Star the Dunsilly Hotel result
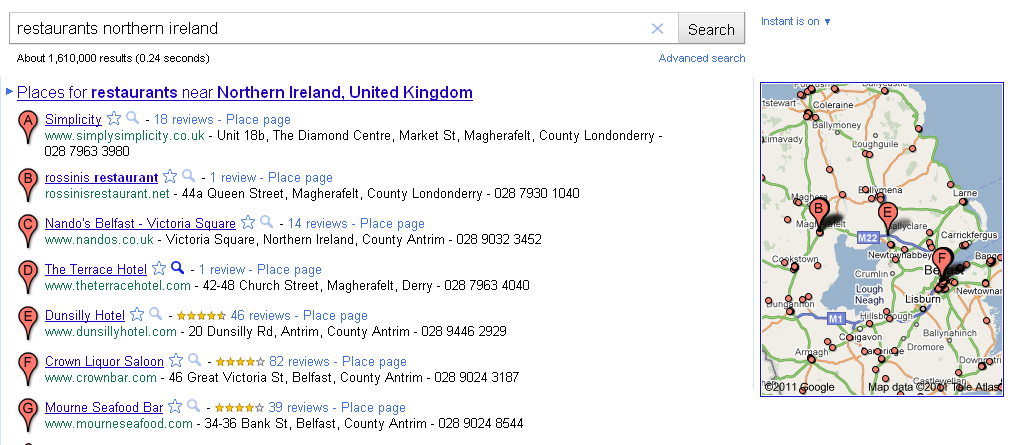 coord(137,315)
